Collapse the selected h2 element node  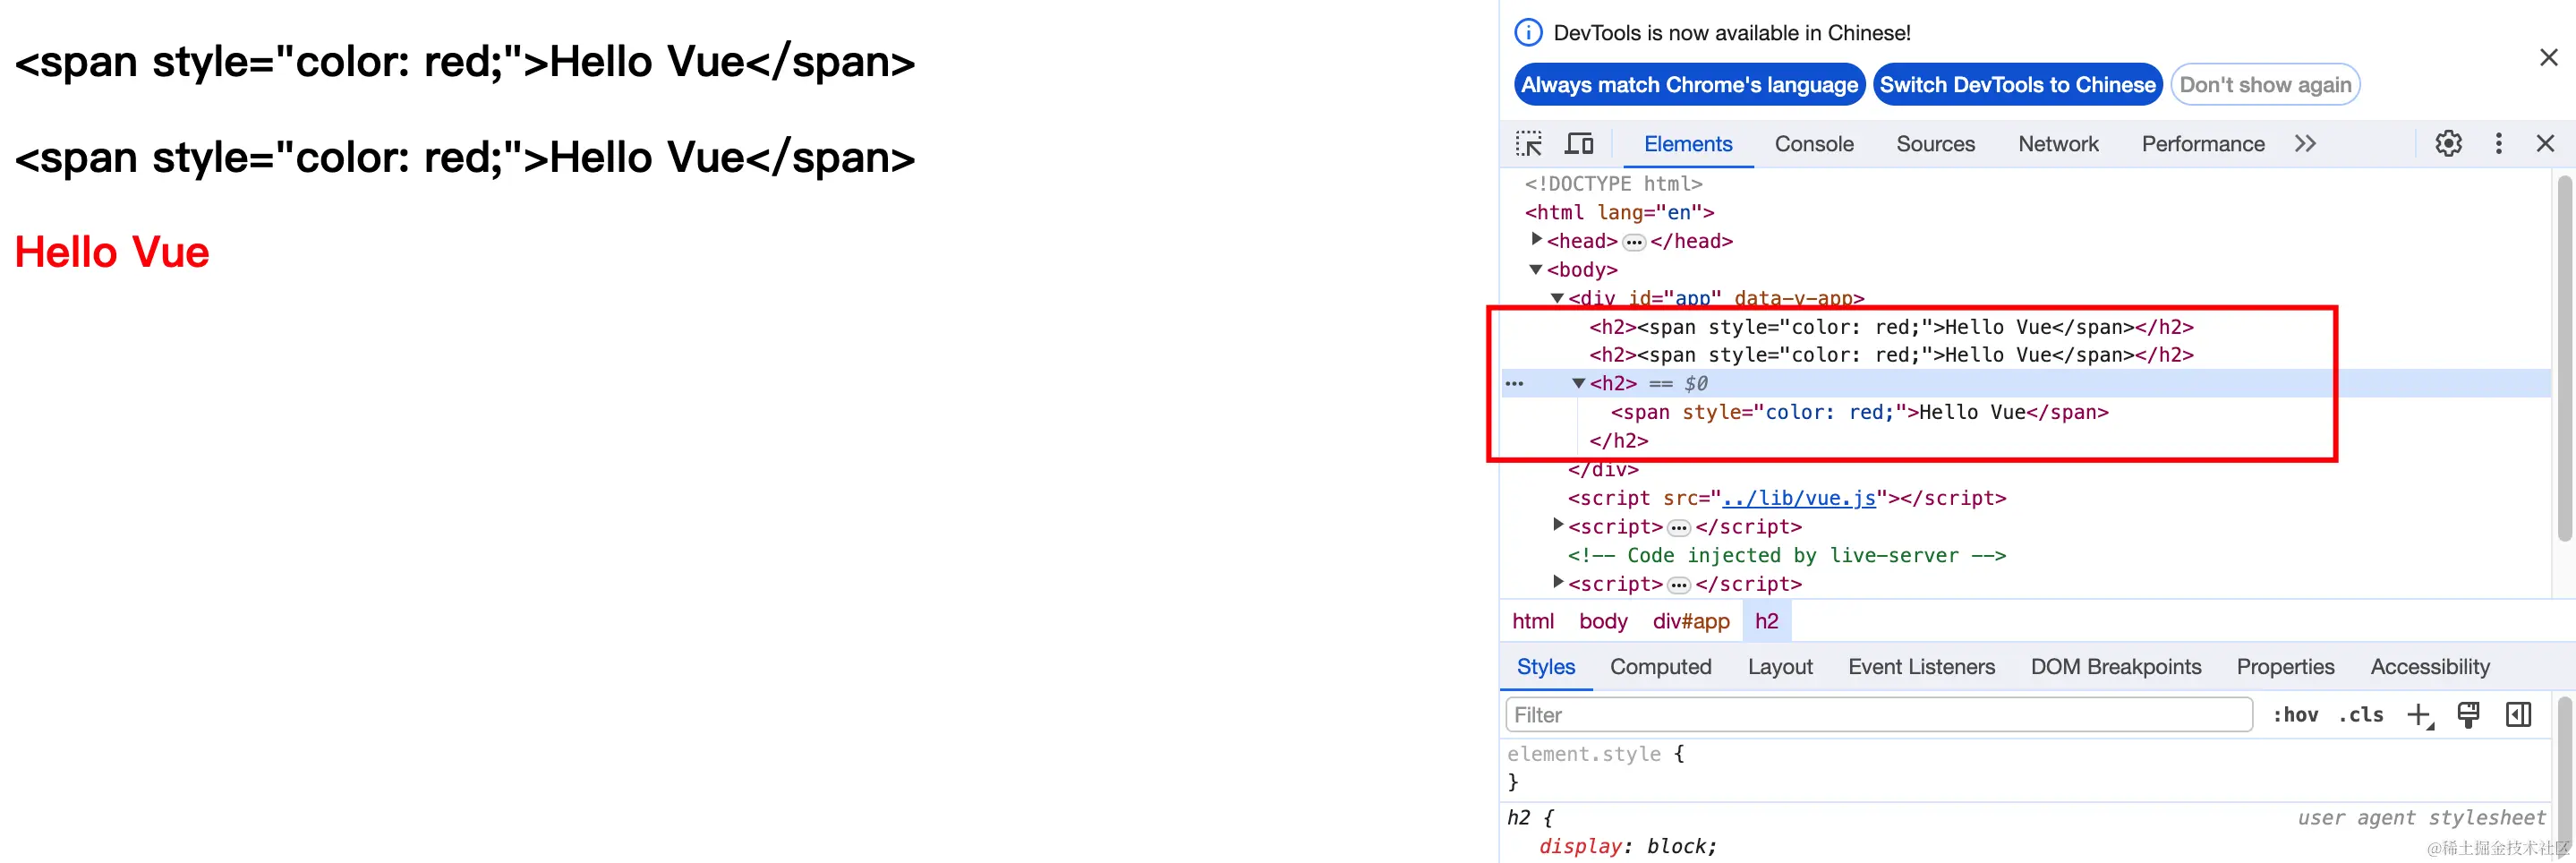(1579, 383)
